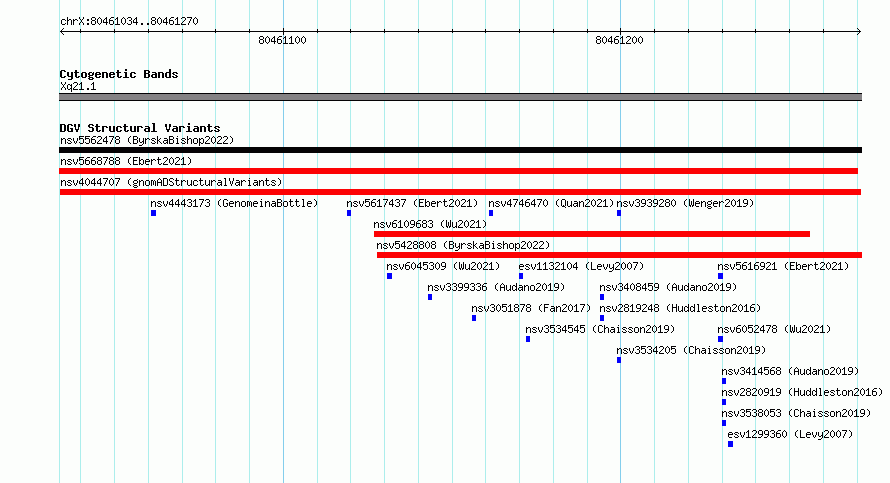Select the blue marker under nsv3051878
The image size is (890, 483).
[x=474, y=318]
